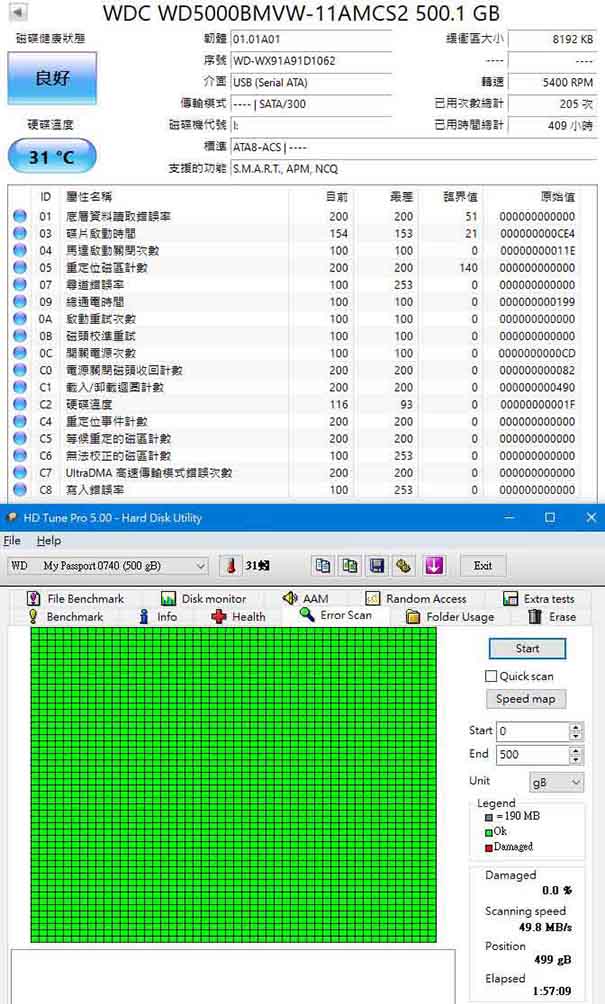Click the HD Tune Pro title bar app icon
The width and height of the screenshot is (605, 1004).
[x=12, y=517]
